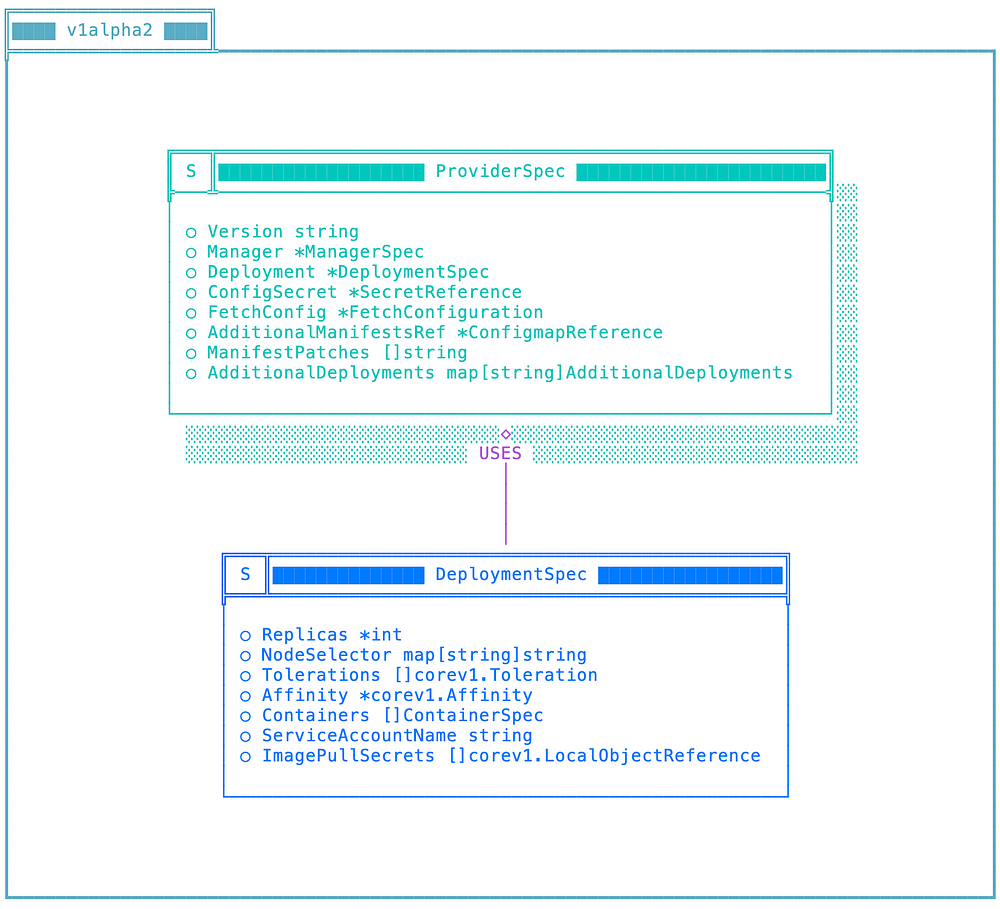Click the 'Deployment *DeploymentSpec' field

point(348,272)
